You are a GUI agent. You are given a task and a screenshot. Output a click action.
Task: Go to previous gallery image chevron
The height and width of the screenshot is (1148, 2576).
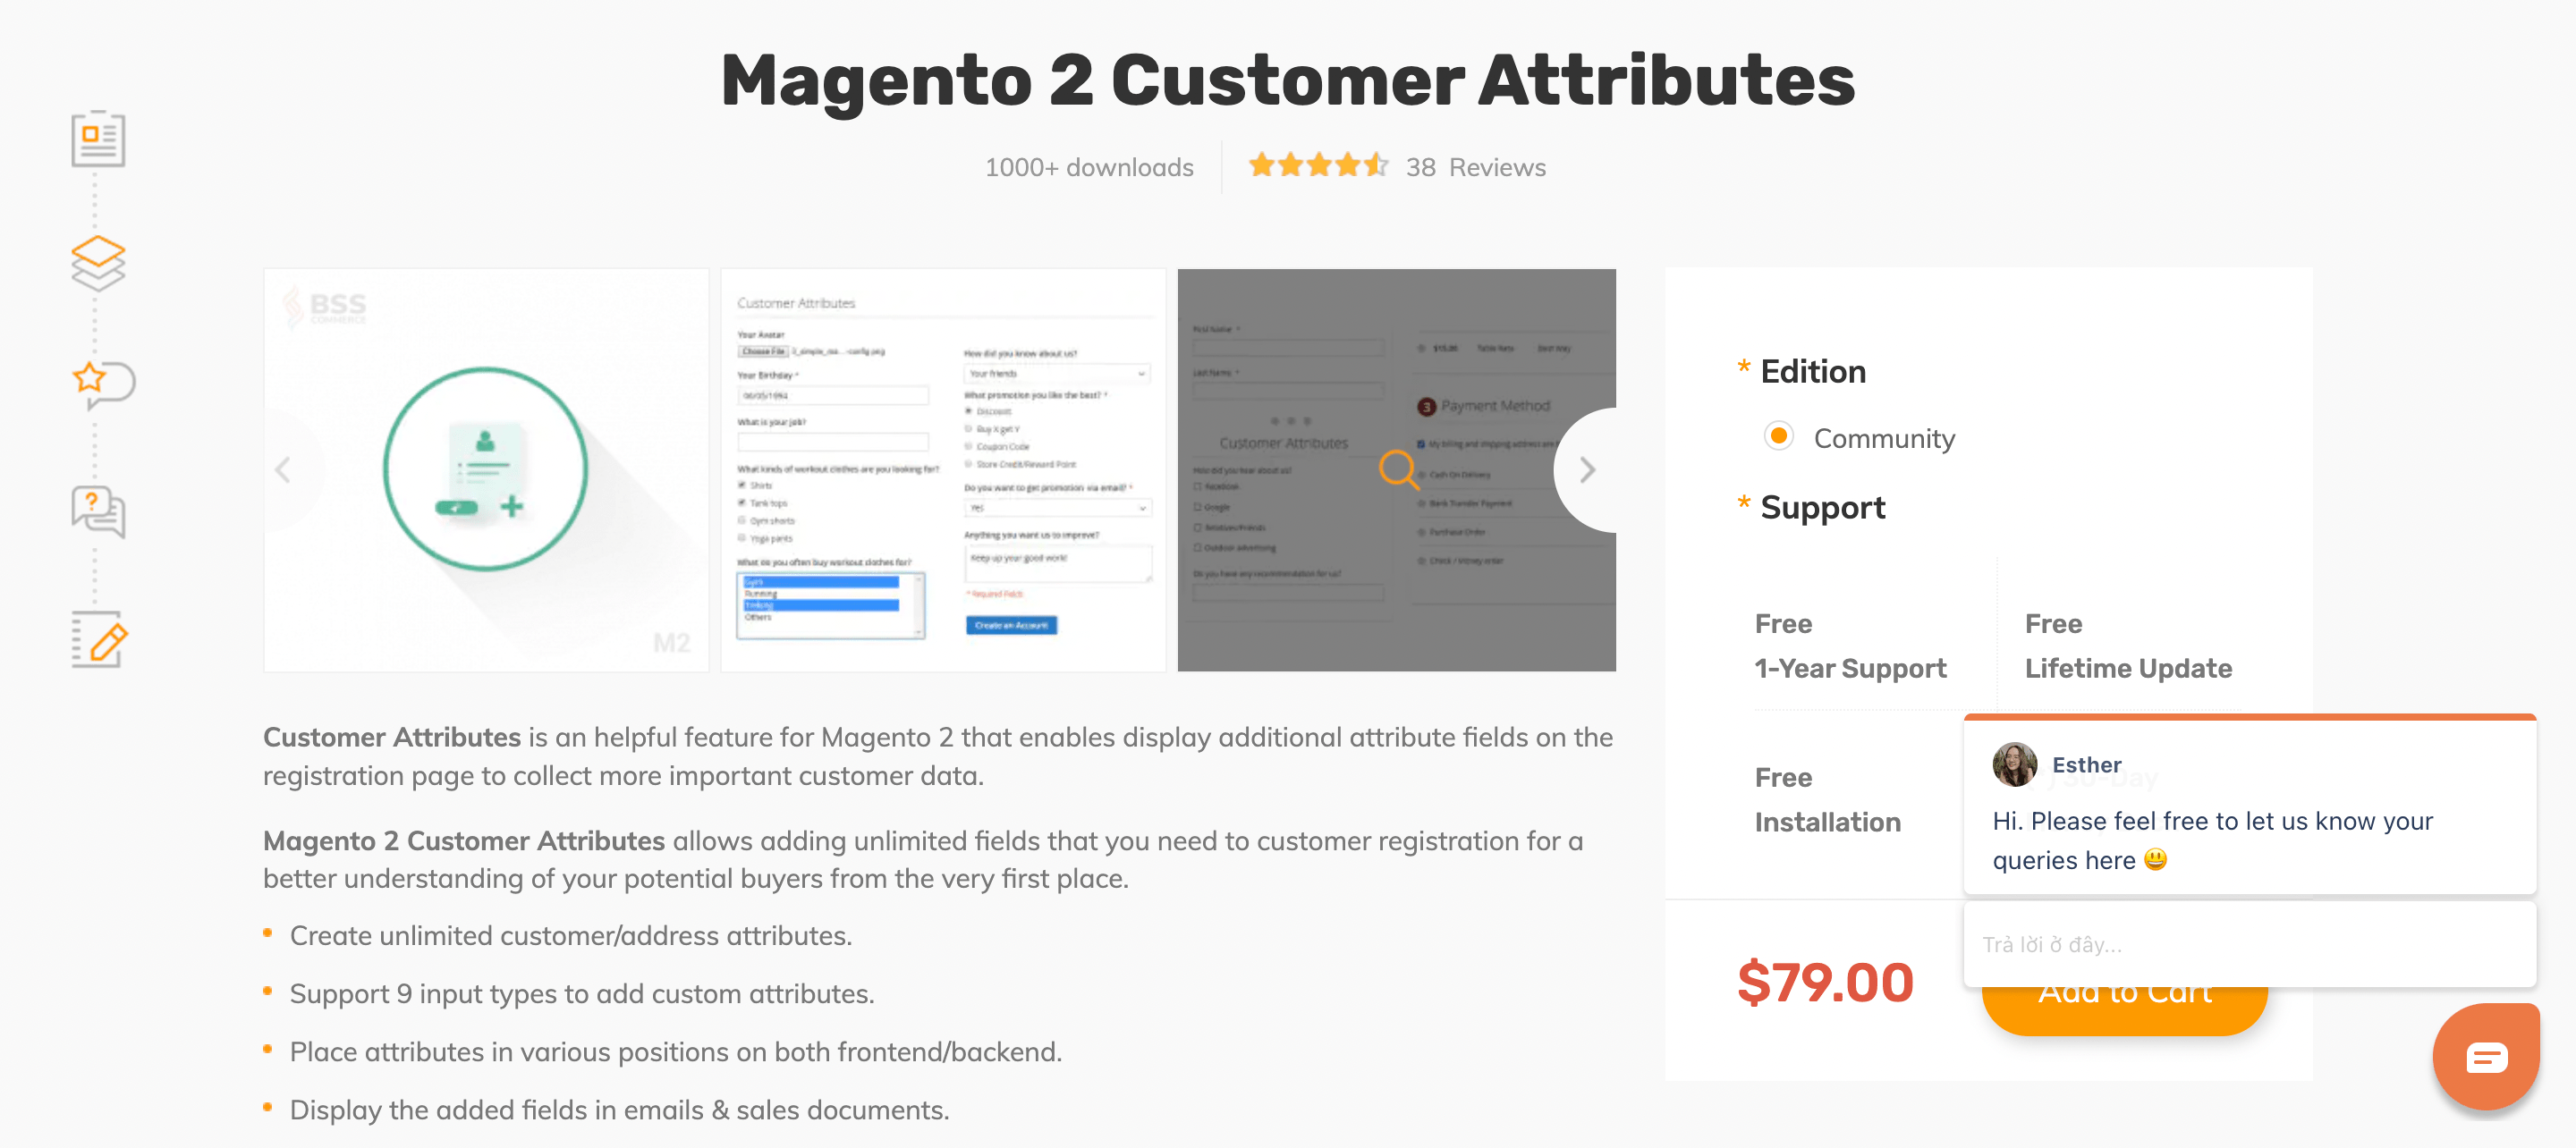pyautogui.click(x=284, y=470)
